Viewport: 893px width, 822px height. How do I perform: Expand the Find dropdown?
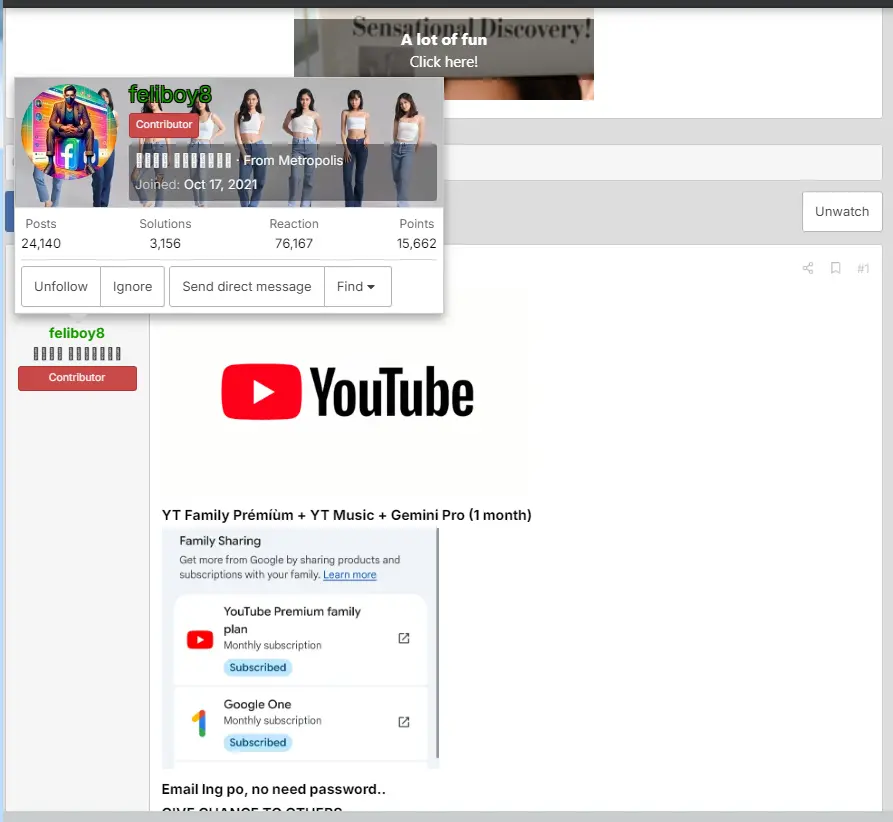[x=357, y=287]
